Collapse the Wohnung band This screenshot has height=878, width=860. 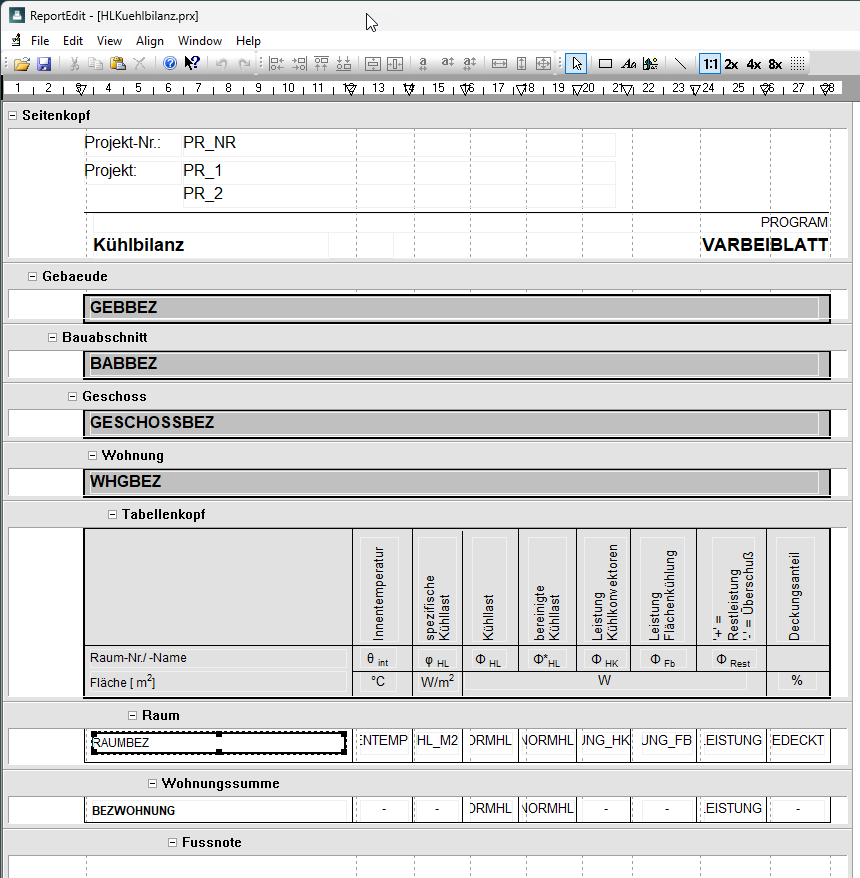(92, 455)
